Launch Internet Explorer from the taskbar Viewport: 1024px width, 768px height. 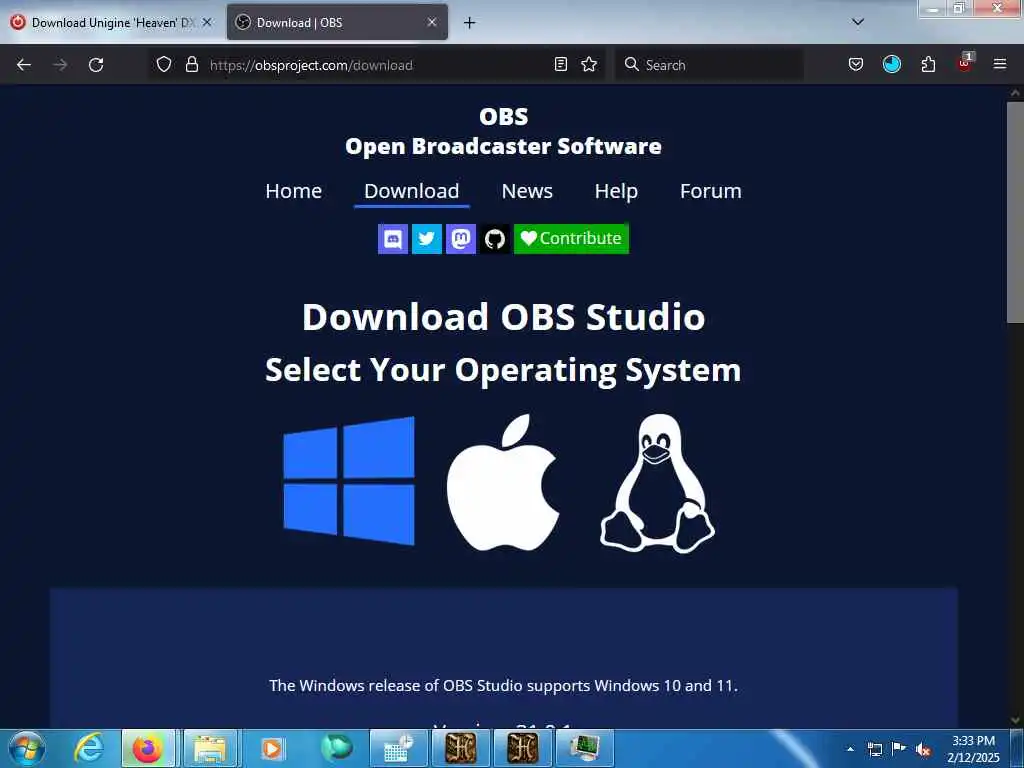click(x=89, y=748)
